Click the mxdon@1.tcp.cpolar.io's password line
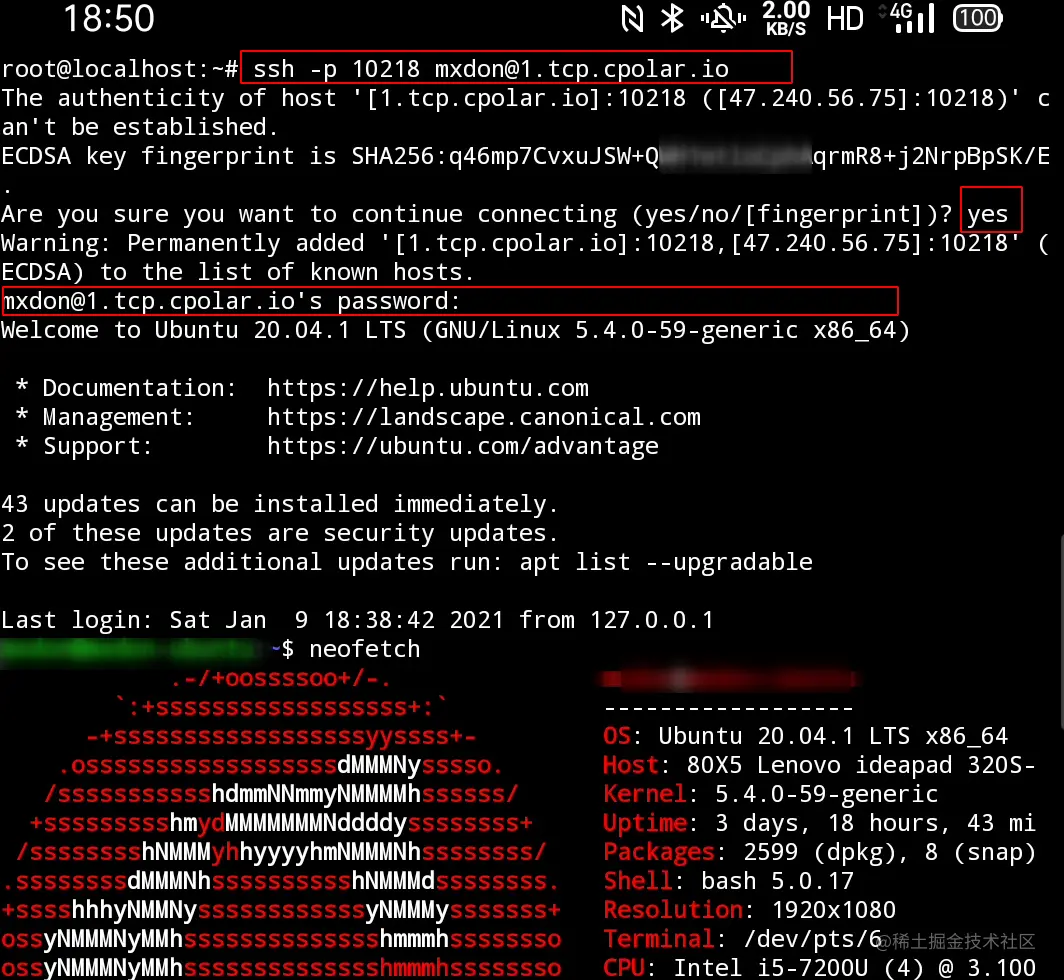This screenshot has height=980, width=1064. pyautogui.click(x=231, y=301)
